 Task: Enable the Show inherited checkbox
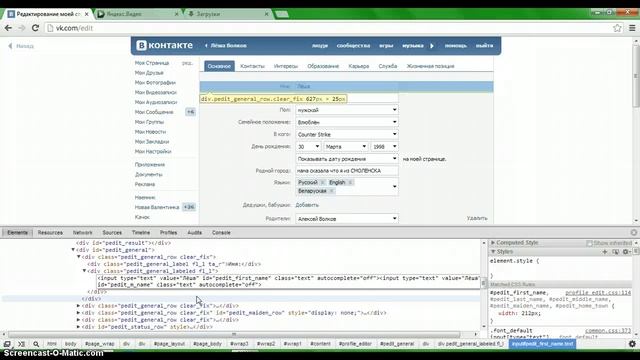click(x=589, y=243)
